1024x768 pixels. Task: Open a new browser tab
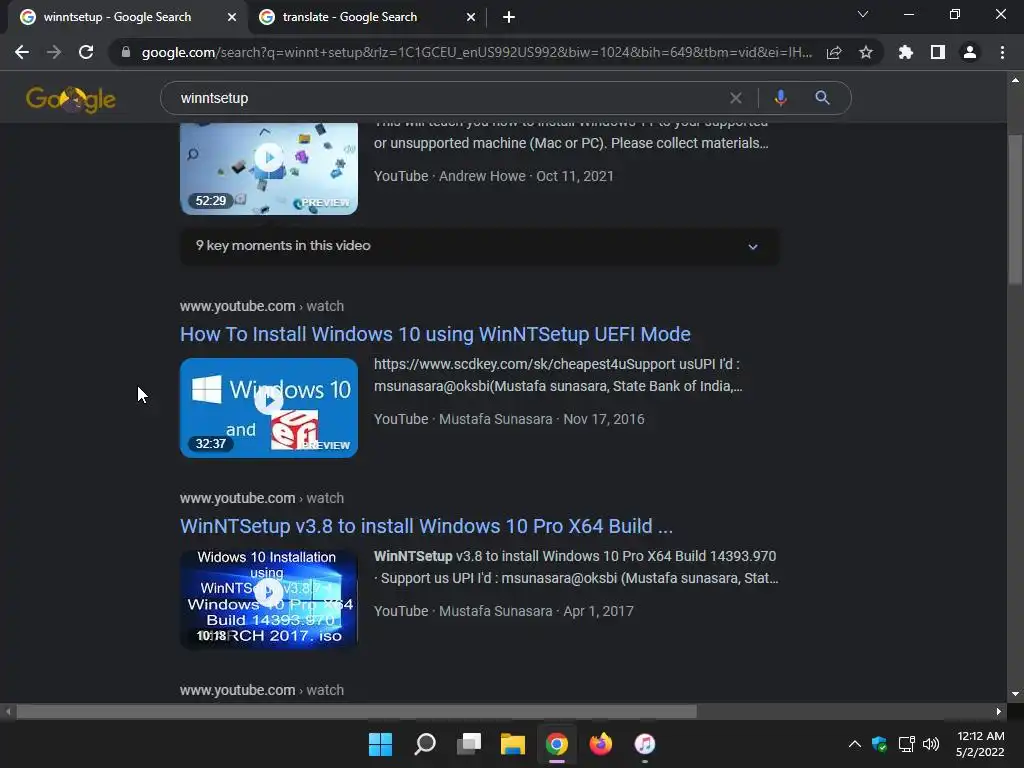509,17
